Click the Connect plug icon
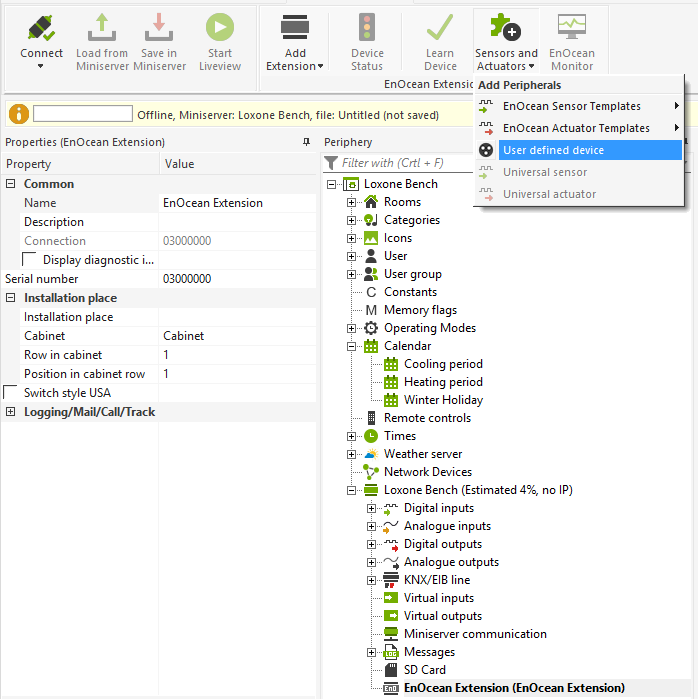The image size is (698, 699). click(41, 28)
